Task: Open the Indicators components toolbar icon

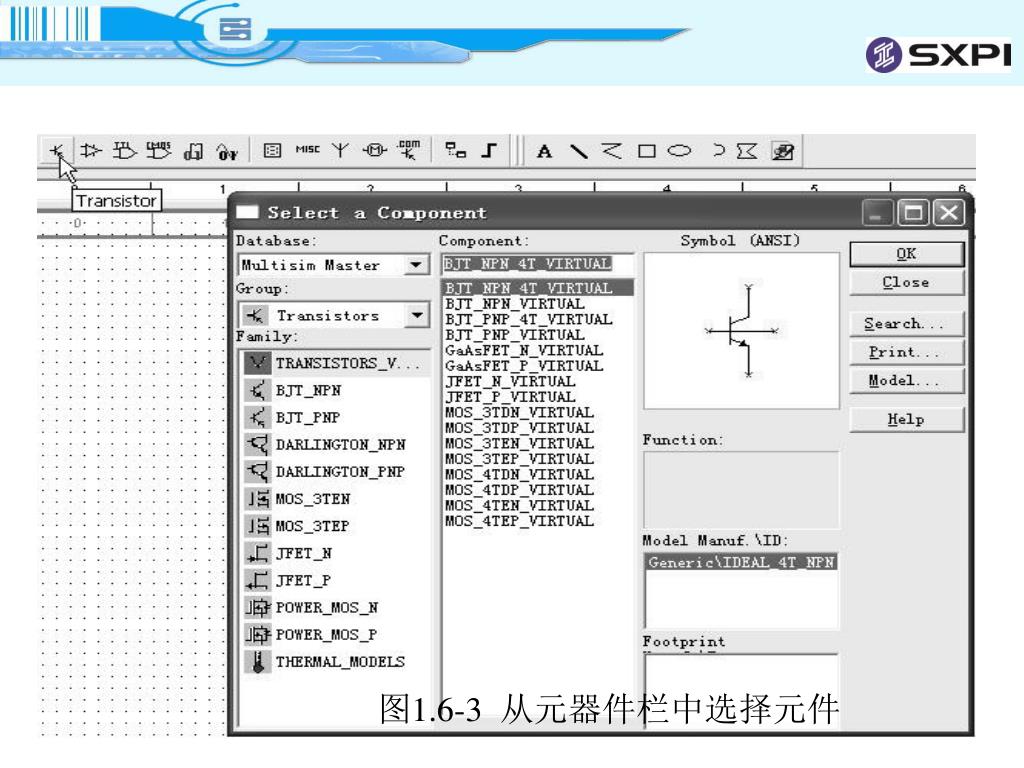Action: (272, 151)
